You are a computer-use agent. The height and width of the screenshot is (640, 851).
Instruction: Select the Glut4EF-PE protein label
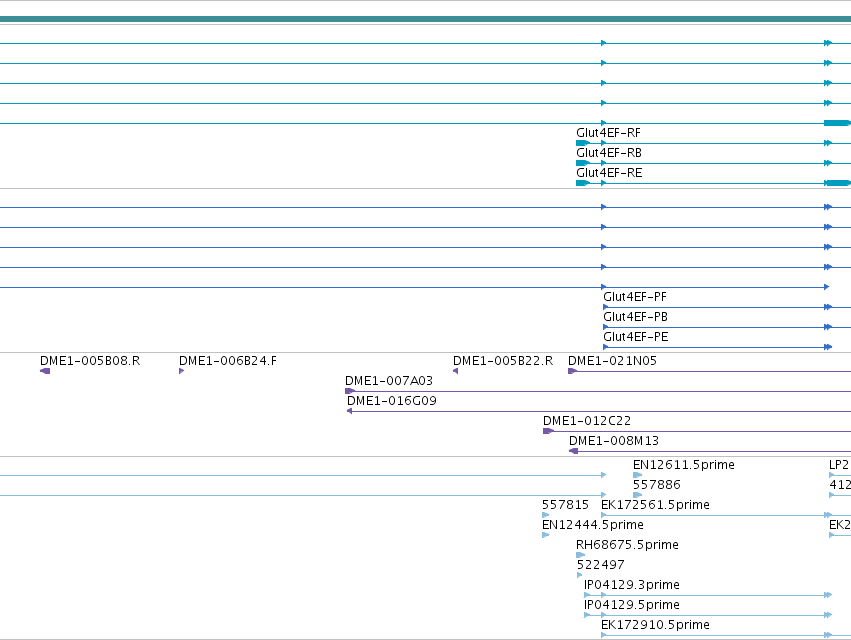tap(636, 337)
